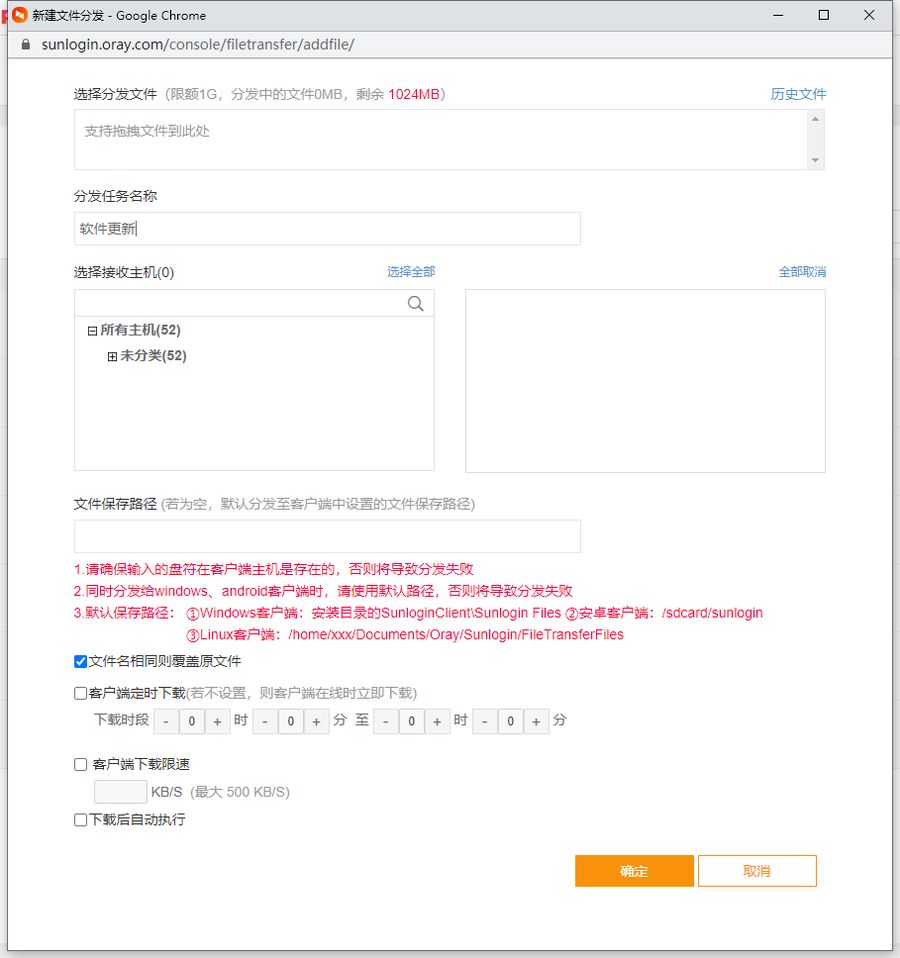Increase the end minute with plus button
Screen dimensions: 900x958
point(536,722)
